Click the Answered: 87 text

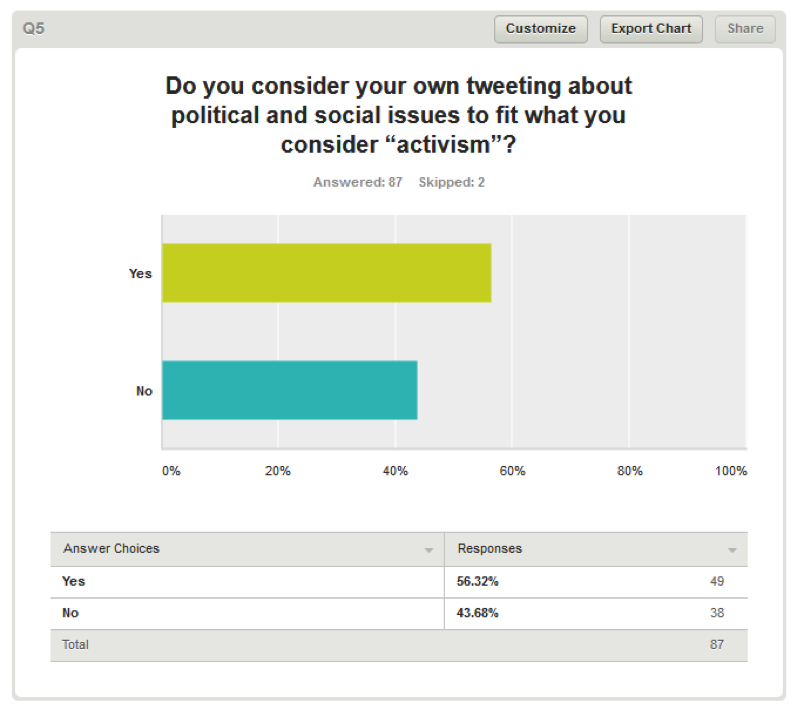(357, 182)
